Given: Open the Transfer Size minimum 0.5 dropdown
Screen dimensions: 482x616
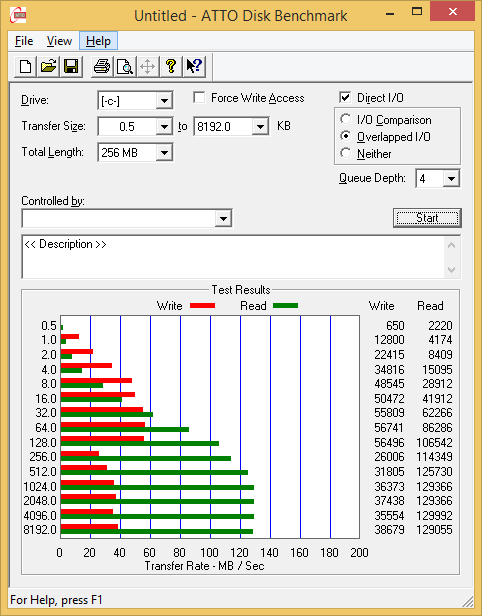Looking at the screenshot, I should pos(164,126).
